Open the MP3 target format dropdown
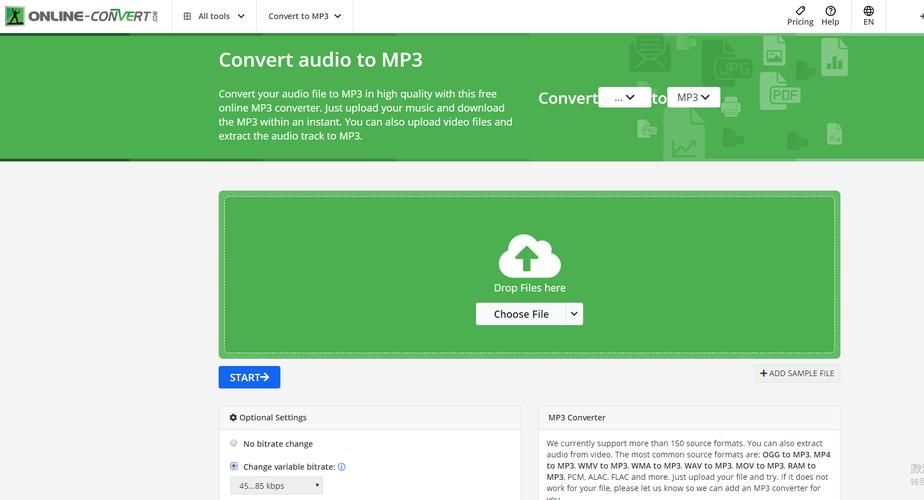Screen dimensions: 924x500 tap(693, 97)
